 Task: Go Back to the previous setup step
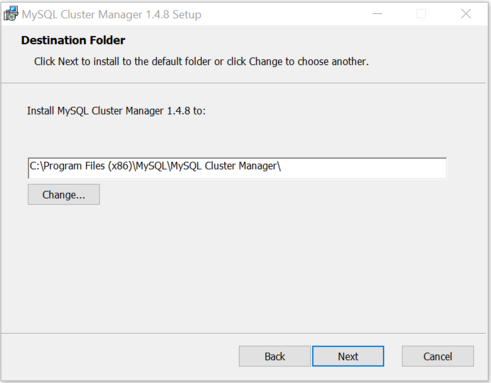[275, 356]
